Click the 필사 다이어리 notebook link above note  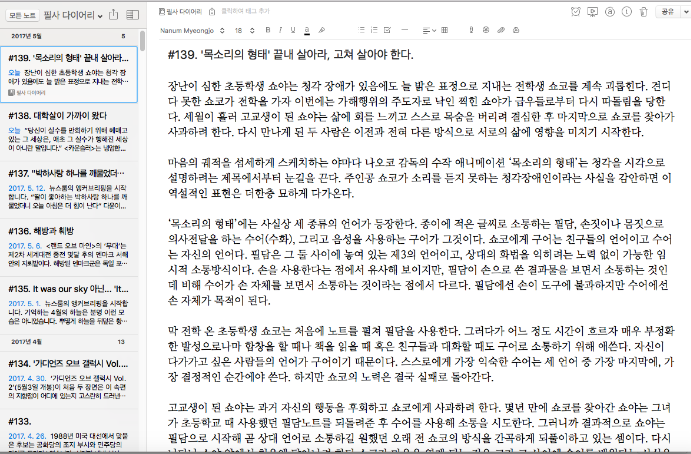180,11
